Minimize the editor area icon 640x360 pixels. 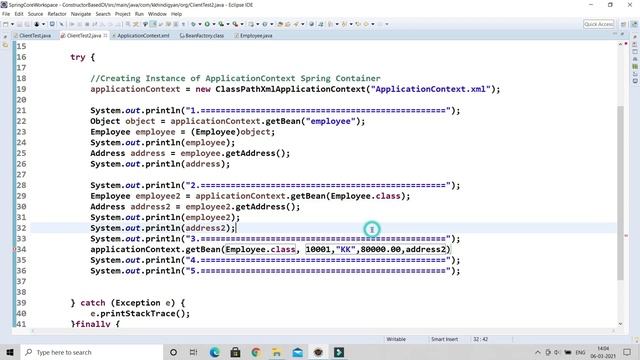[615, 34]
